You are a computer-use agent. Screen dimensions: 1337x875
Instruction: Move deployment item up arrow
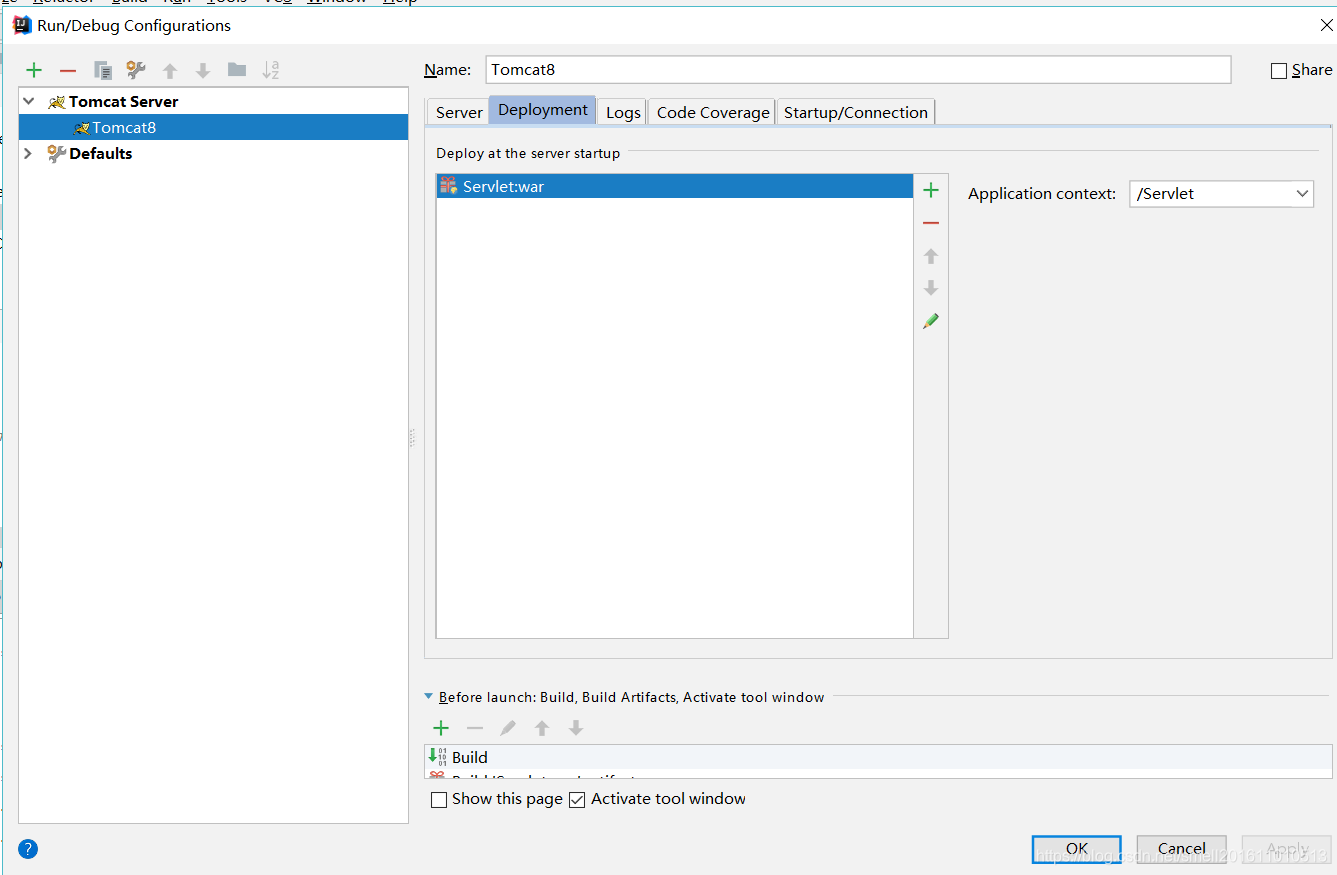[931, 256]
